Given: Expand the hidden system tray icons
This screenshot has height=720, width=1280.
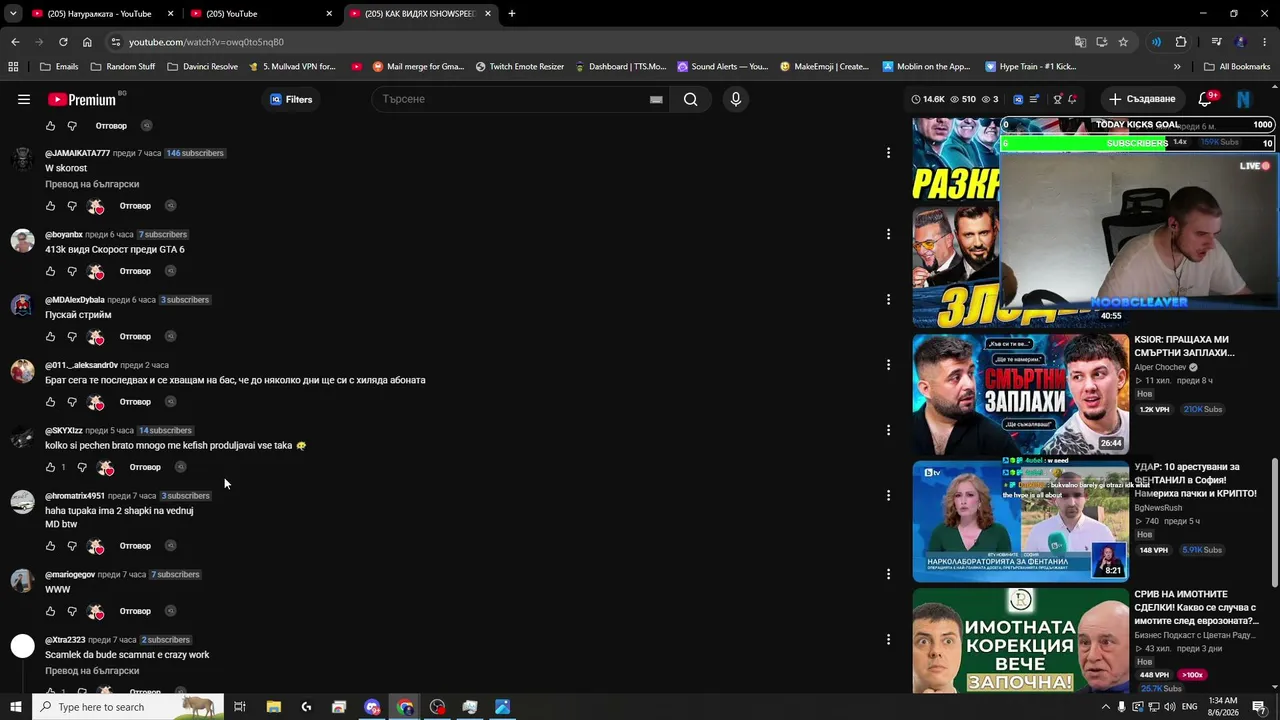Looking at the screenshot, I should click(x=1106, y=707).
